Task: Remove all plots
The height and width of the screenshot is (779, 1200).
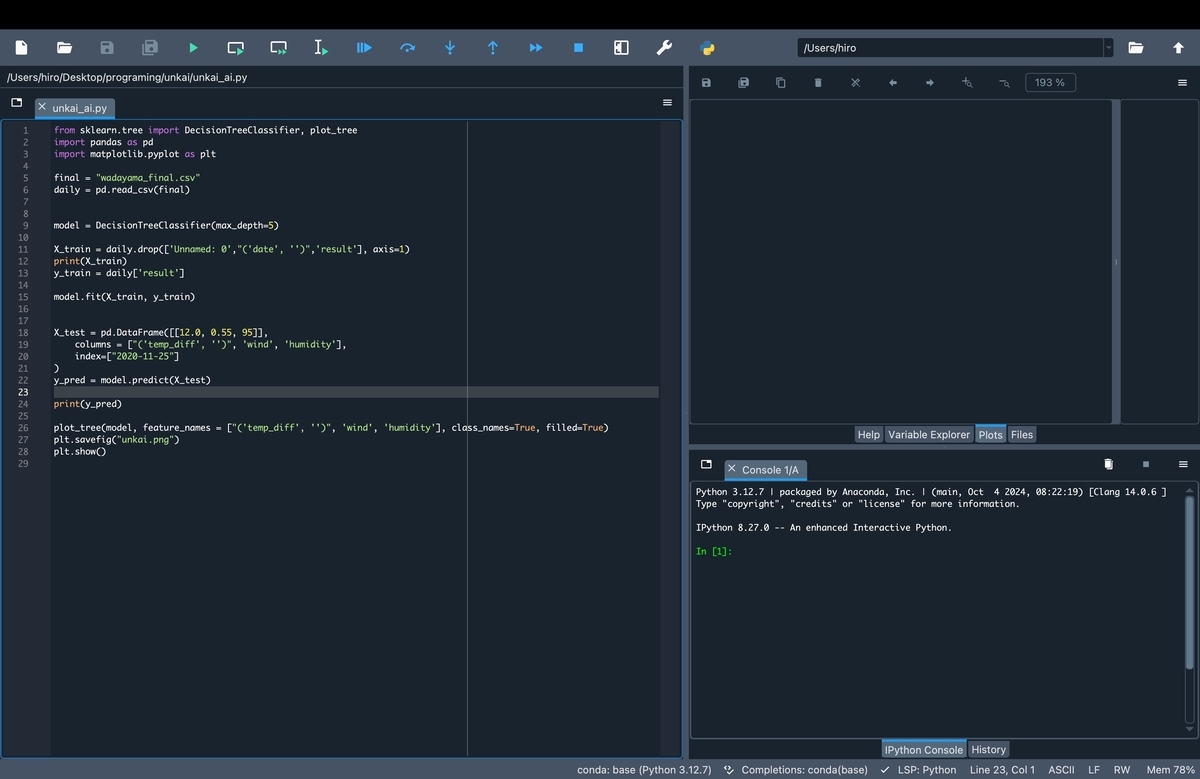Action: (x=855, y=83)
